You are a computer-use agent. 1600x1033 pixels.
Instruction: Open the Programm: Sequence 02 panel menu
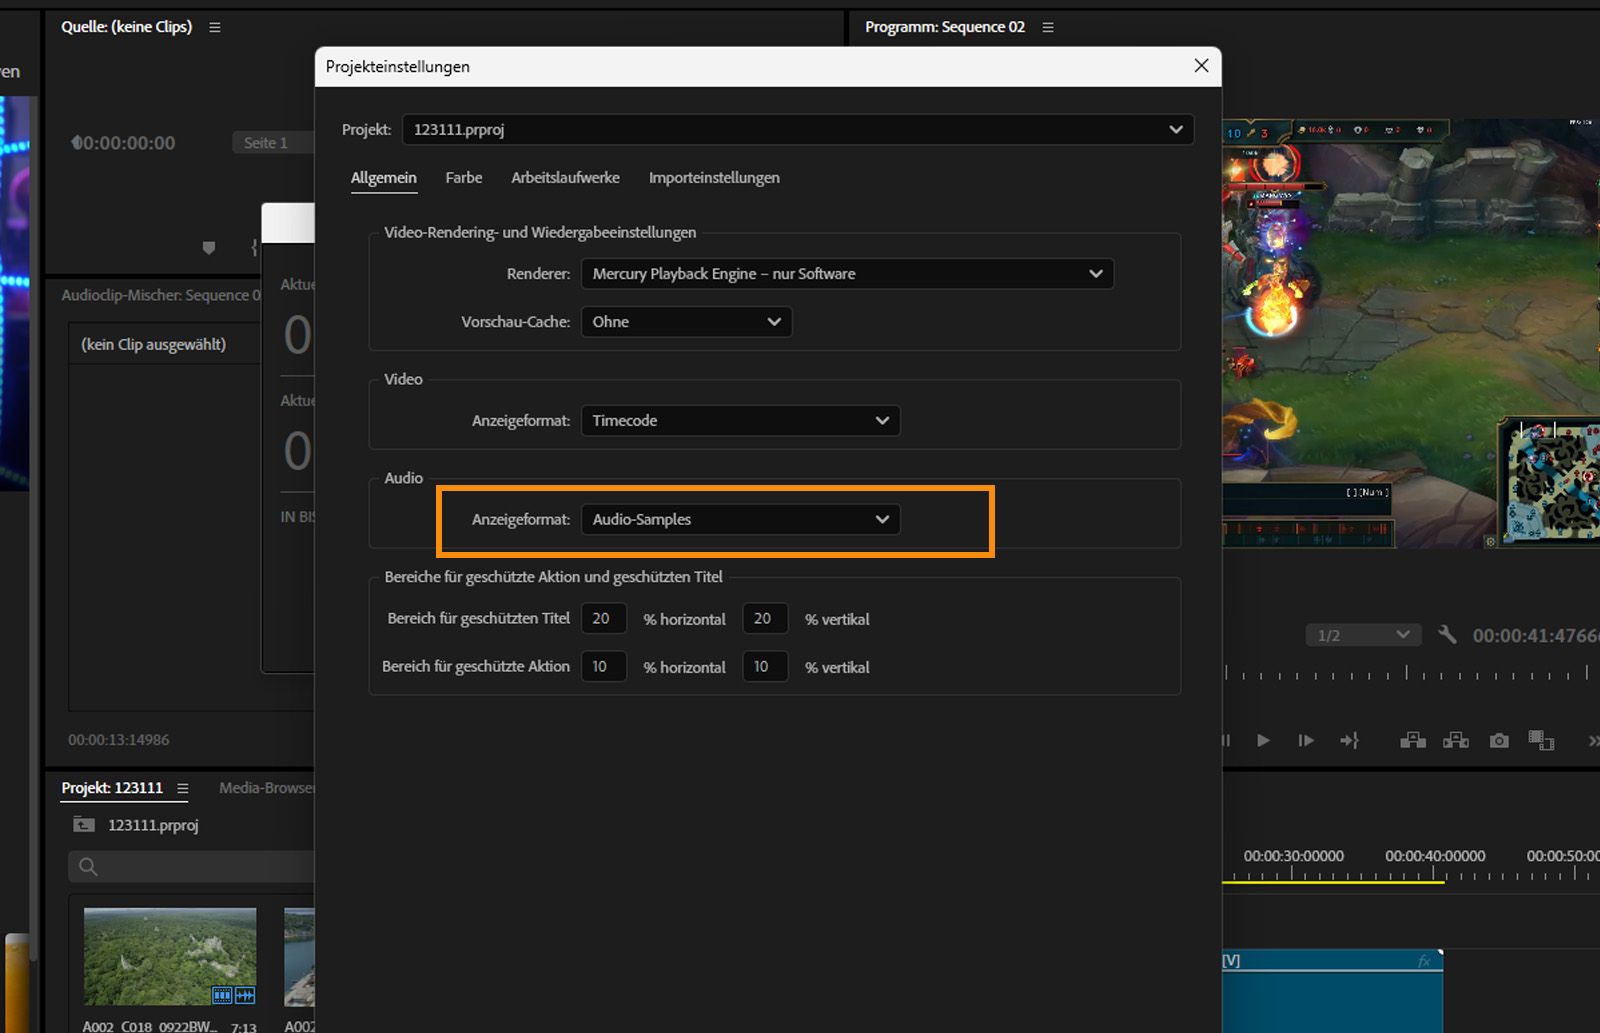(1048, 27)
